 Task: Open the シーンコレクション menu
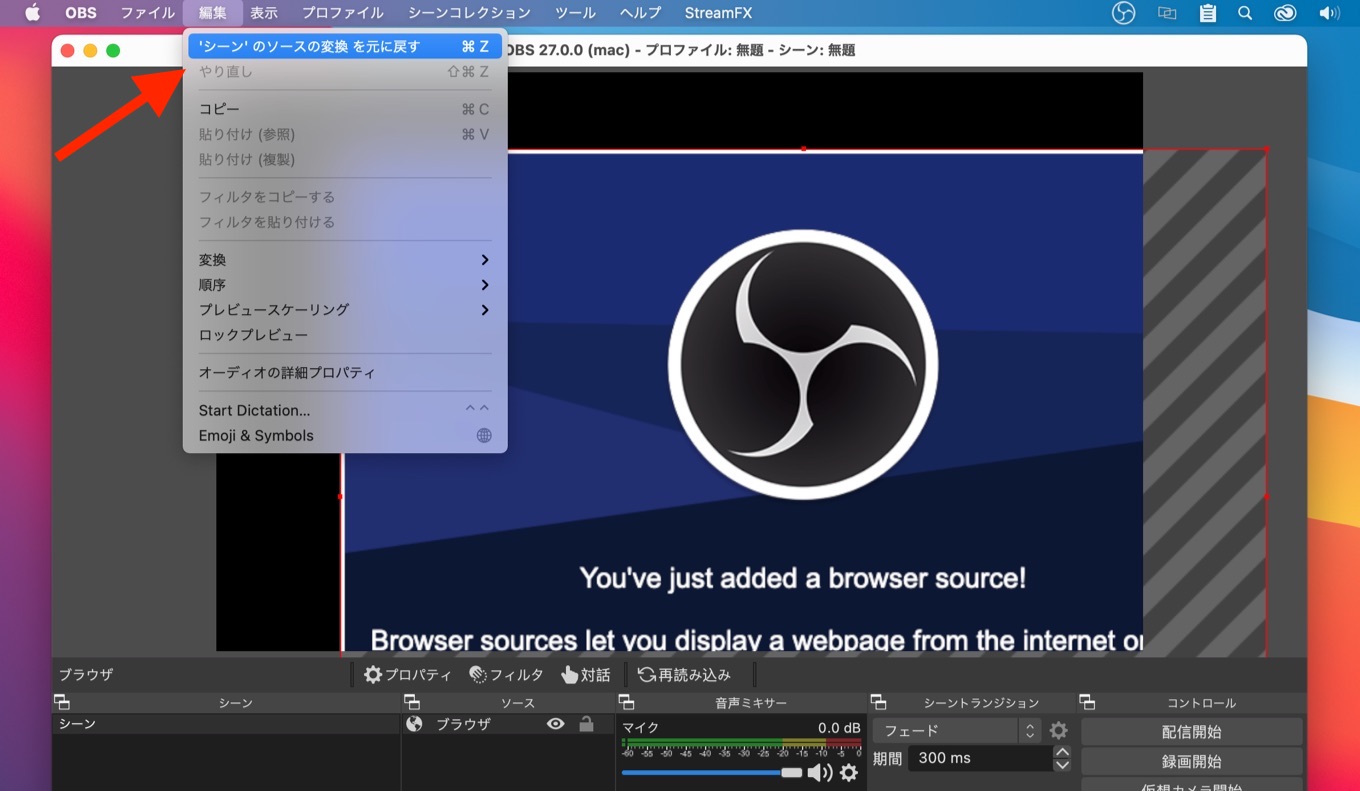pos(470,13)
